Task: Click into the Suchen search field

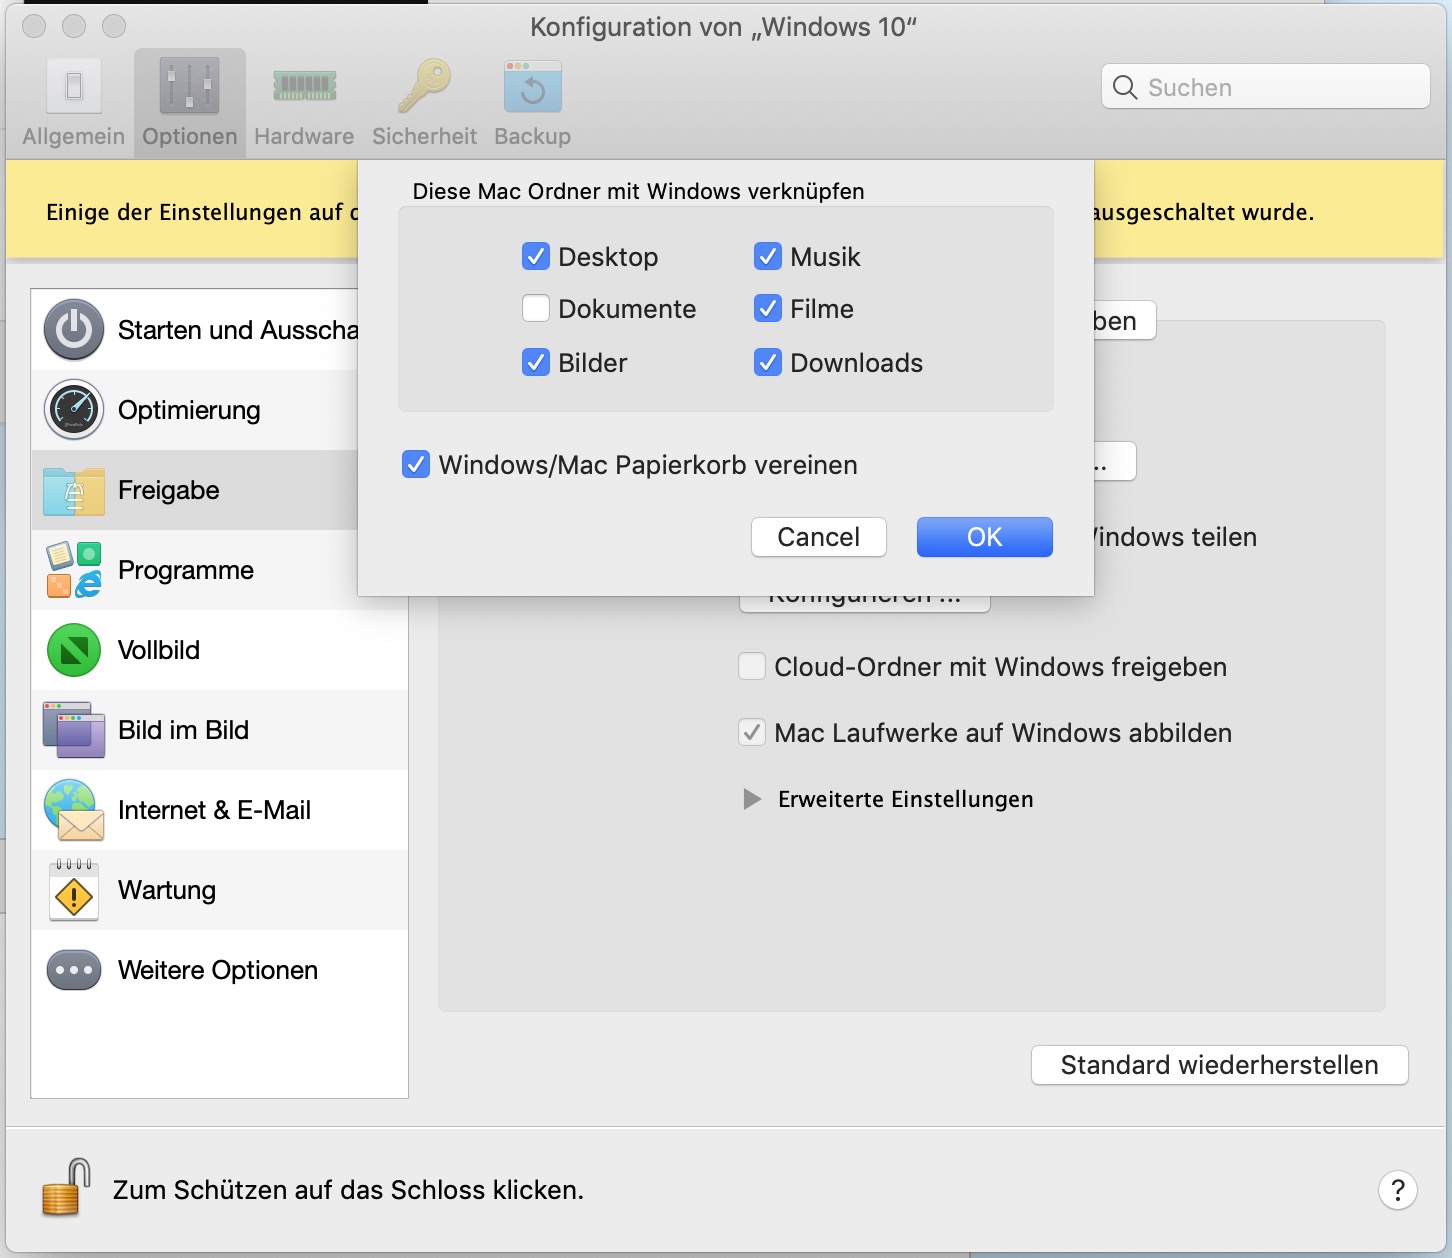Action: pyautogui.click(x=1266, y=87)
